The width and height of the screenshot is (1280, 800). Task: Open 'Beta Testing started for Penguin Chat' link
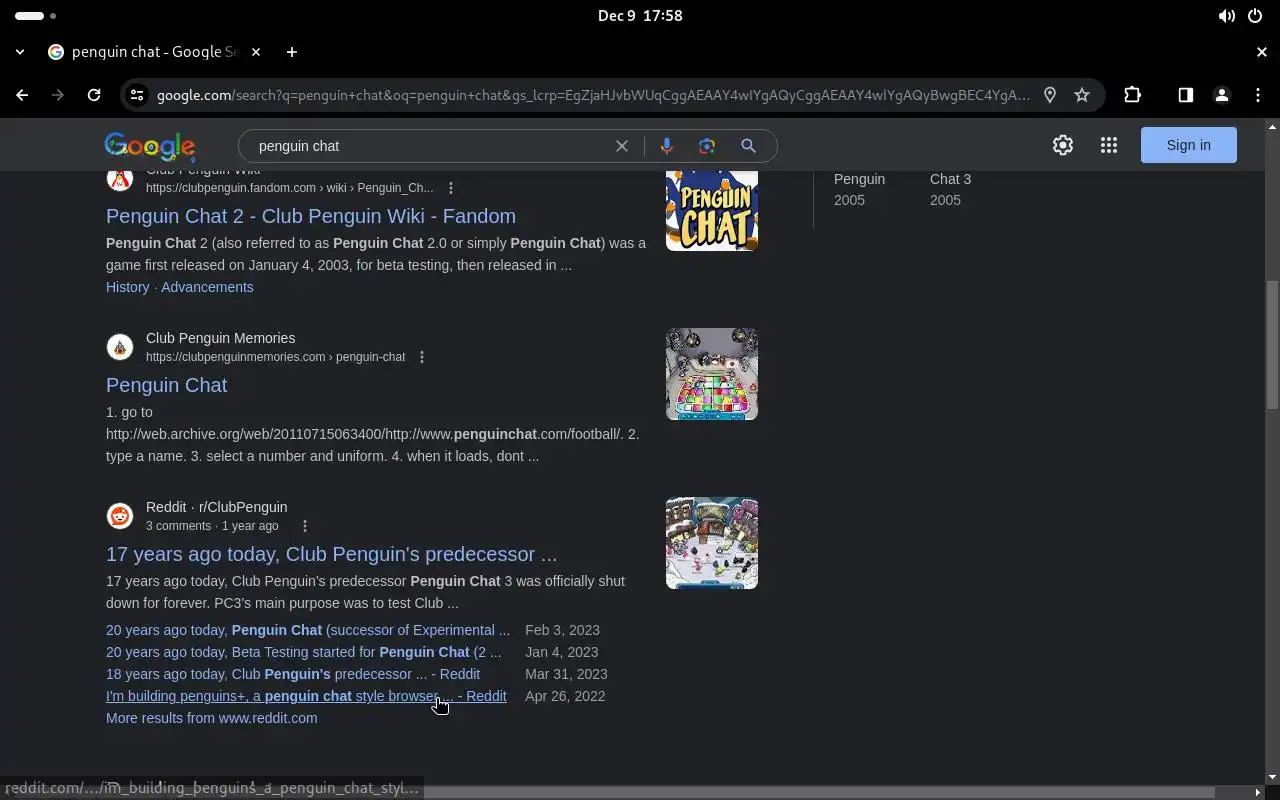[304, 652]
